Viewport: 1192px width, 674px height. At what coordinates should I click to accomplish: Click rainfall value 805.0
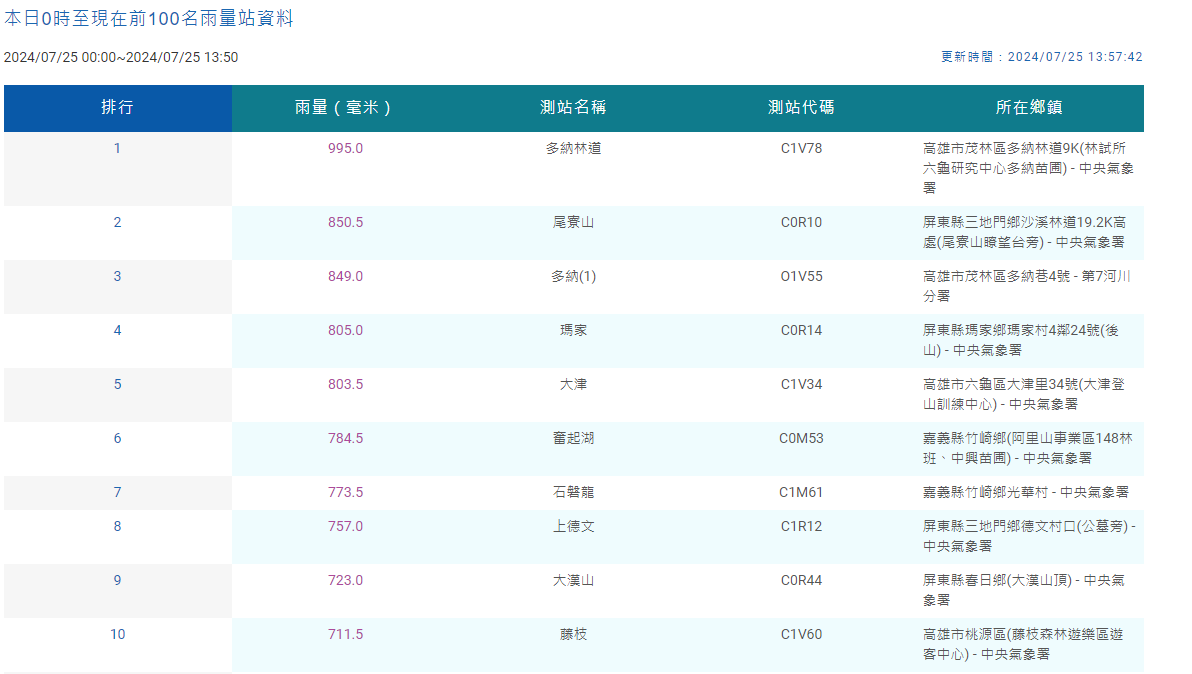tap(346, 331)
